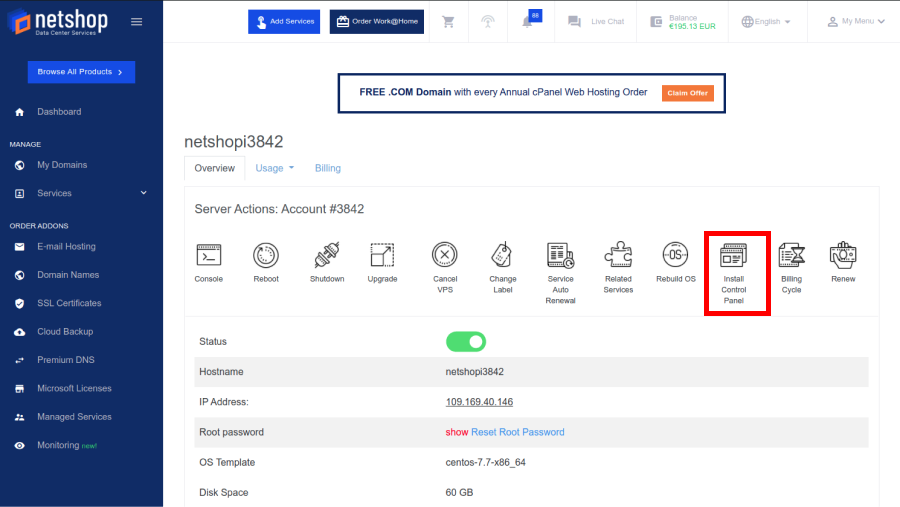Open the English language dropdown

coord(766,22)
